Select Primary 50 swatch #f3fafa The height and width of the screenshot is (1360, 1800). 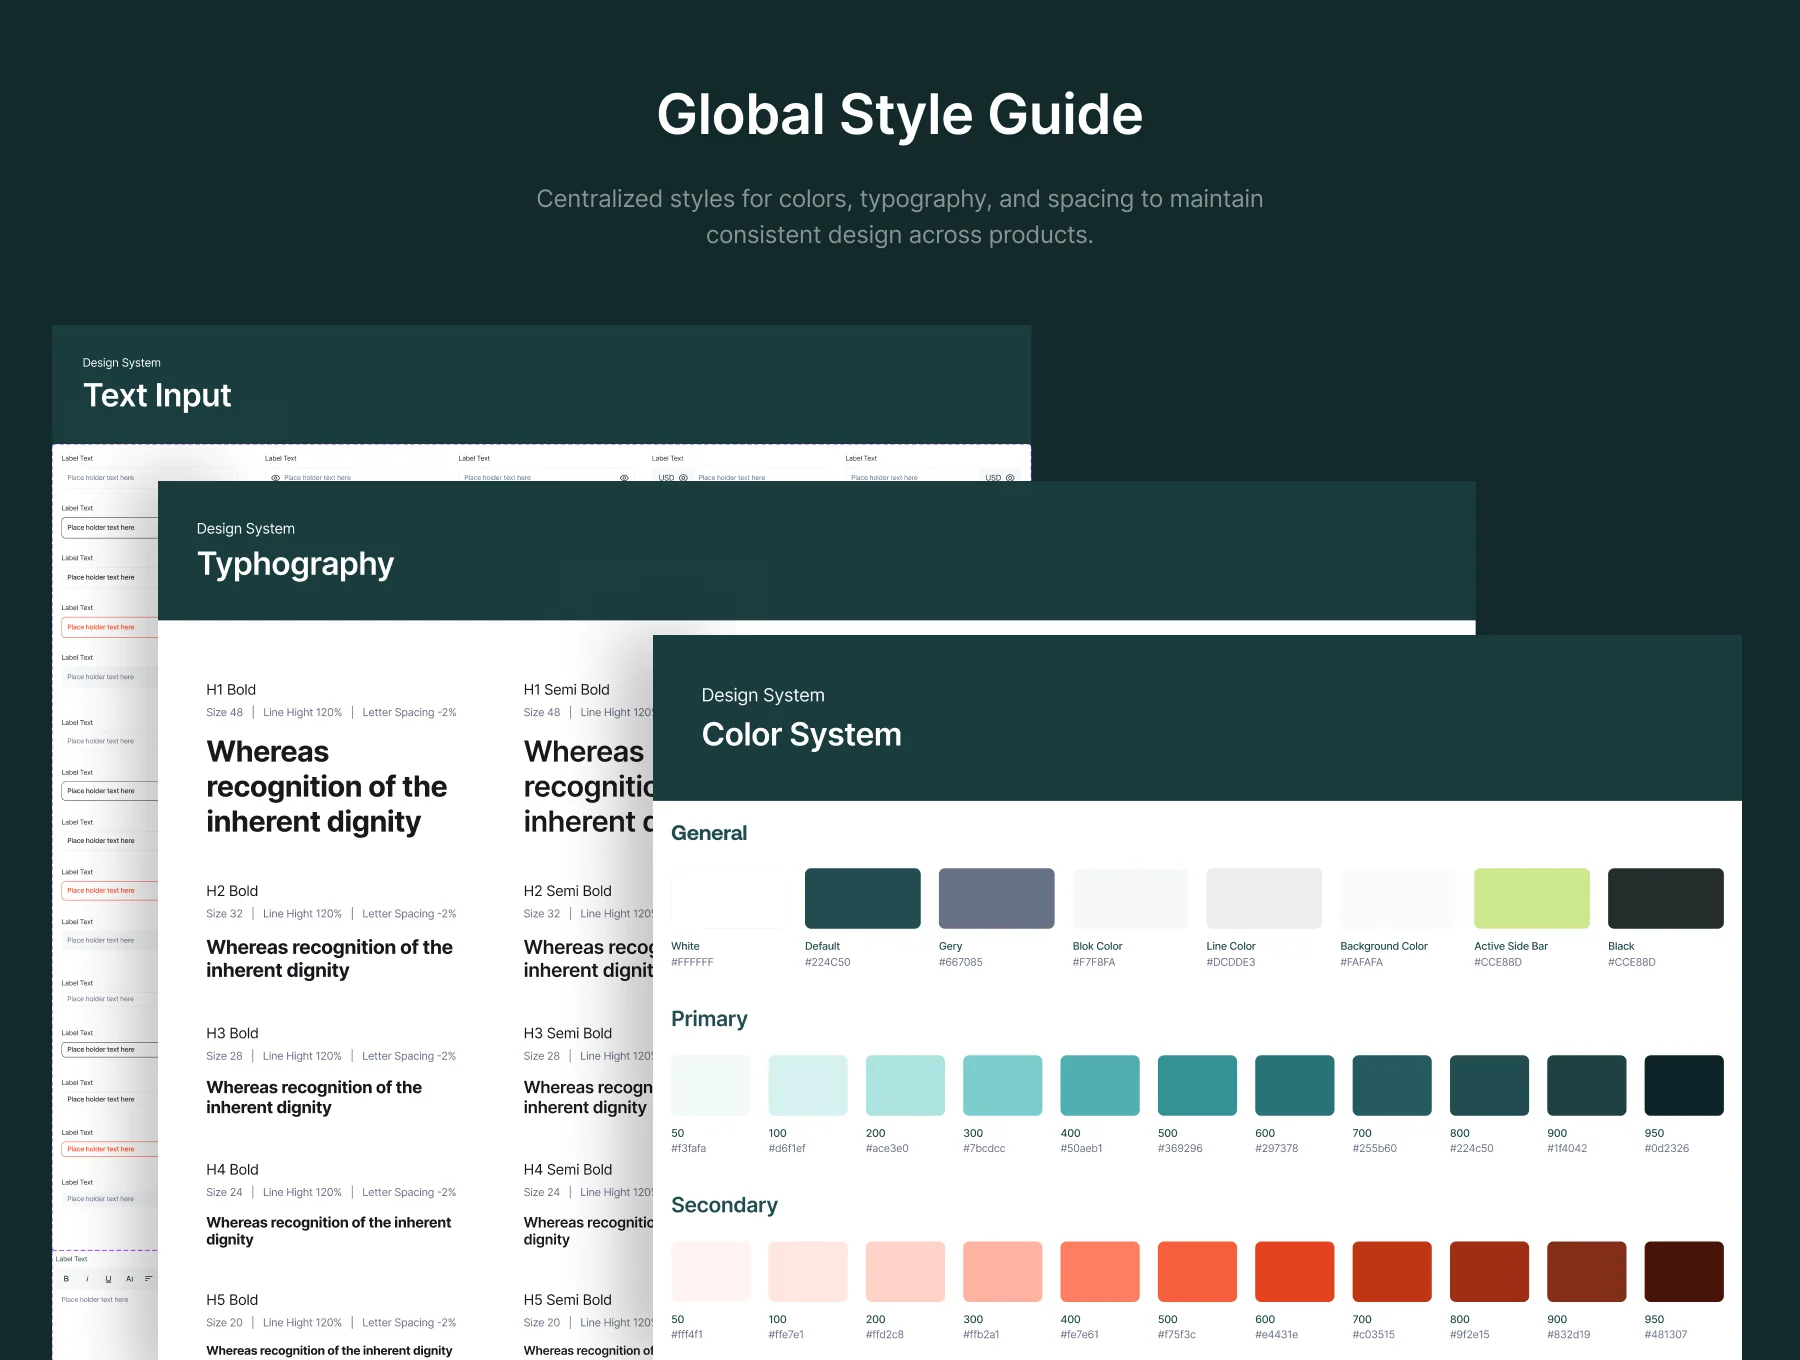(x=711, y=1085)
